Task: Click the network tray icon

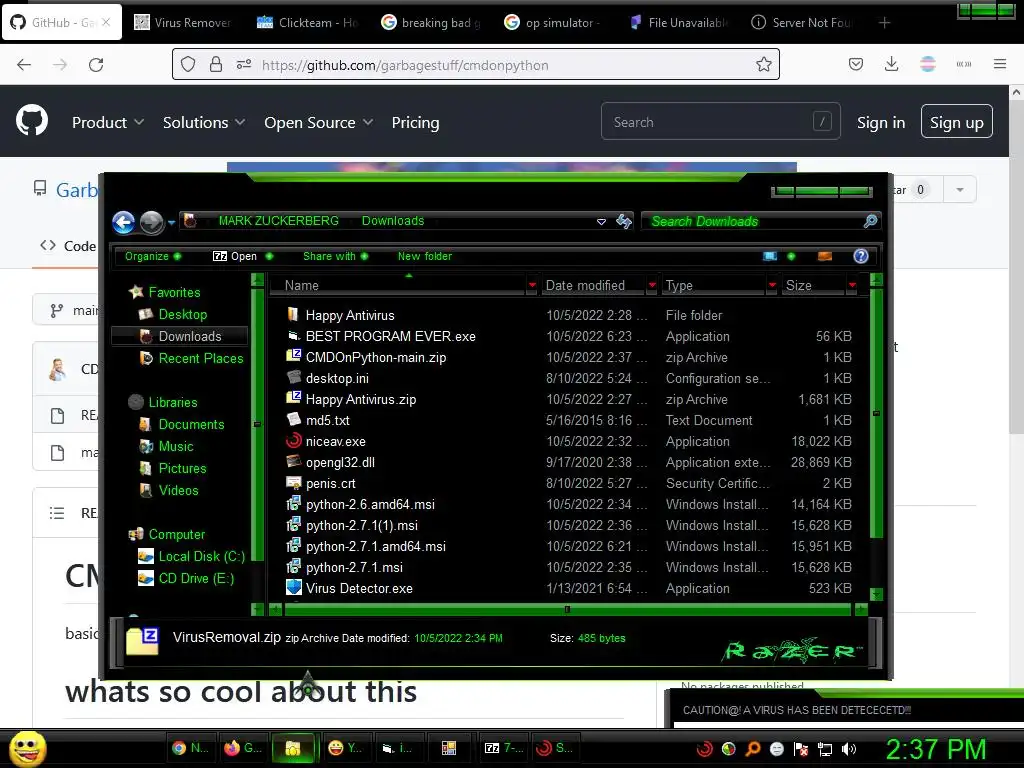Action: [x=825, y=749]
